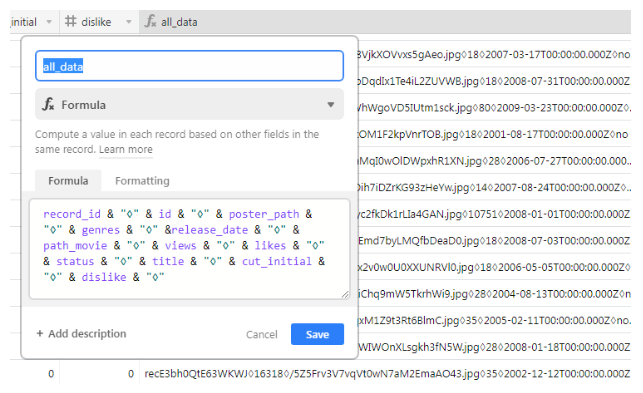
Task: Select row with date 2006-07-27
Action: 494,161
